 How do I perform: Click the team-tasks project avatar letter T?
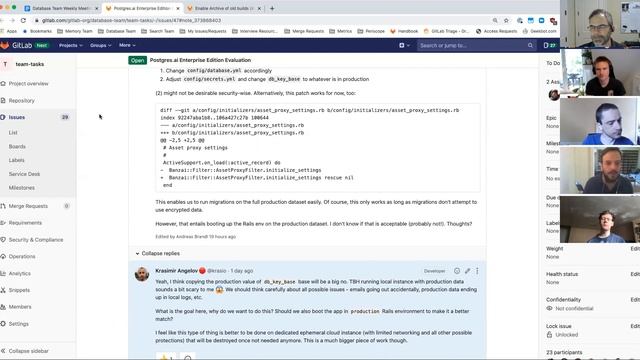(5, 64)
